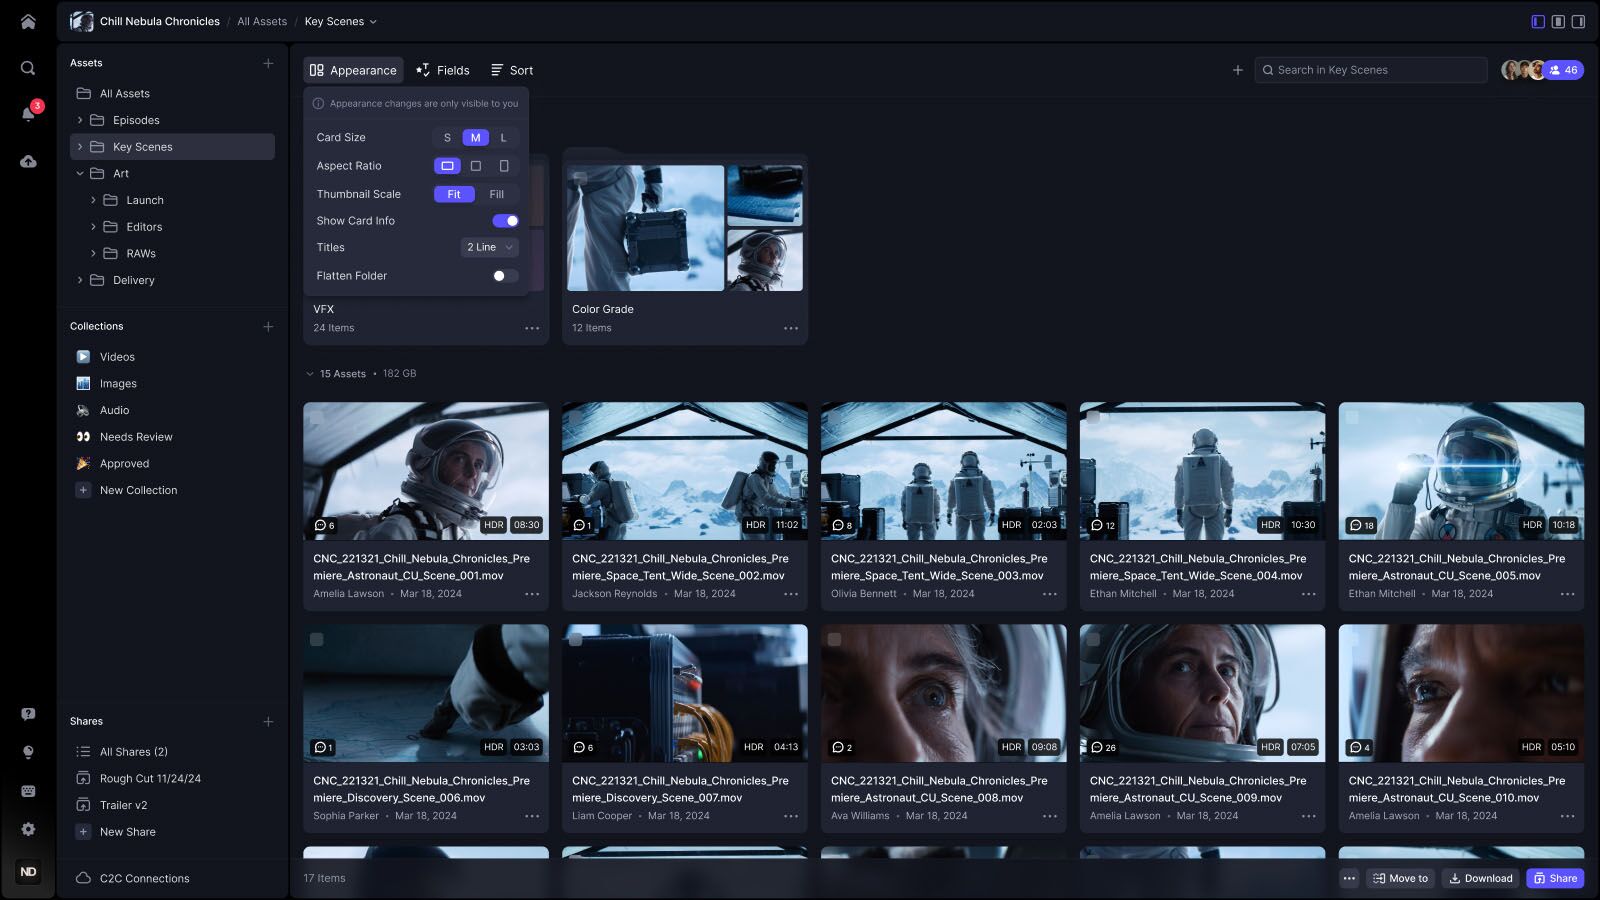
Task: Open the Color Grade folder thumbnail
Action: pos(684,228)
